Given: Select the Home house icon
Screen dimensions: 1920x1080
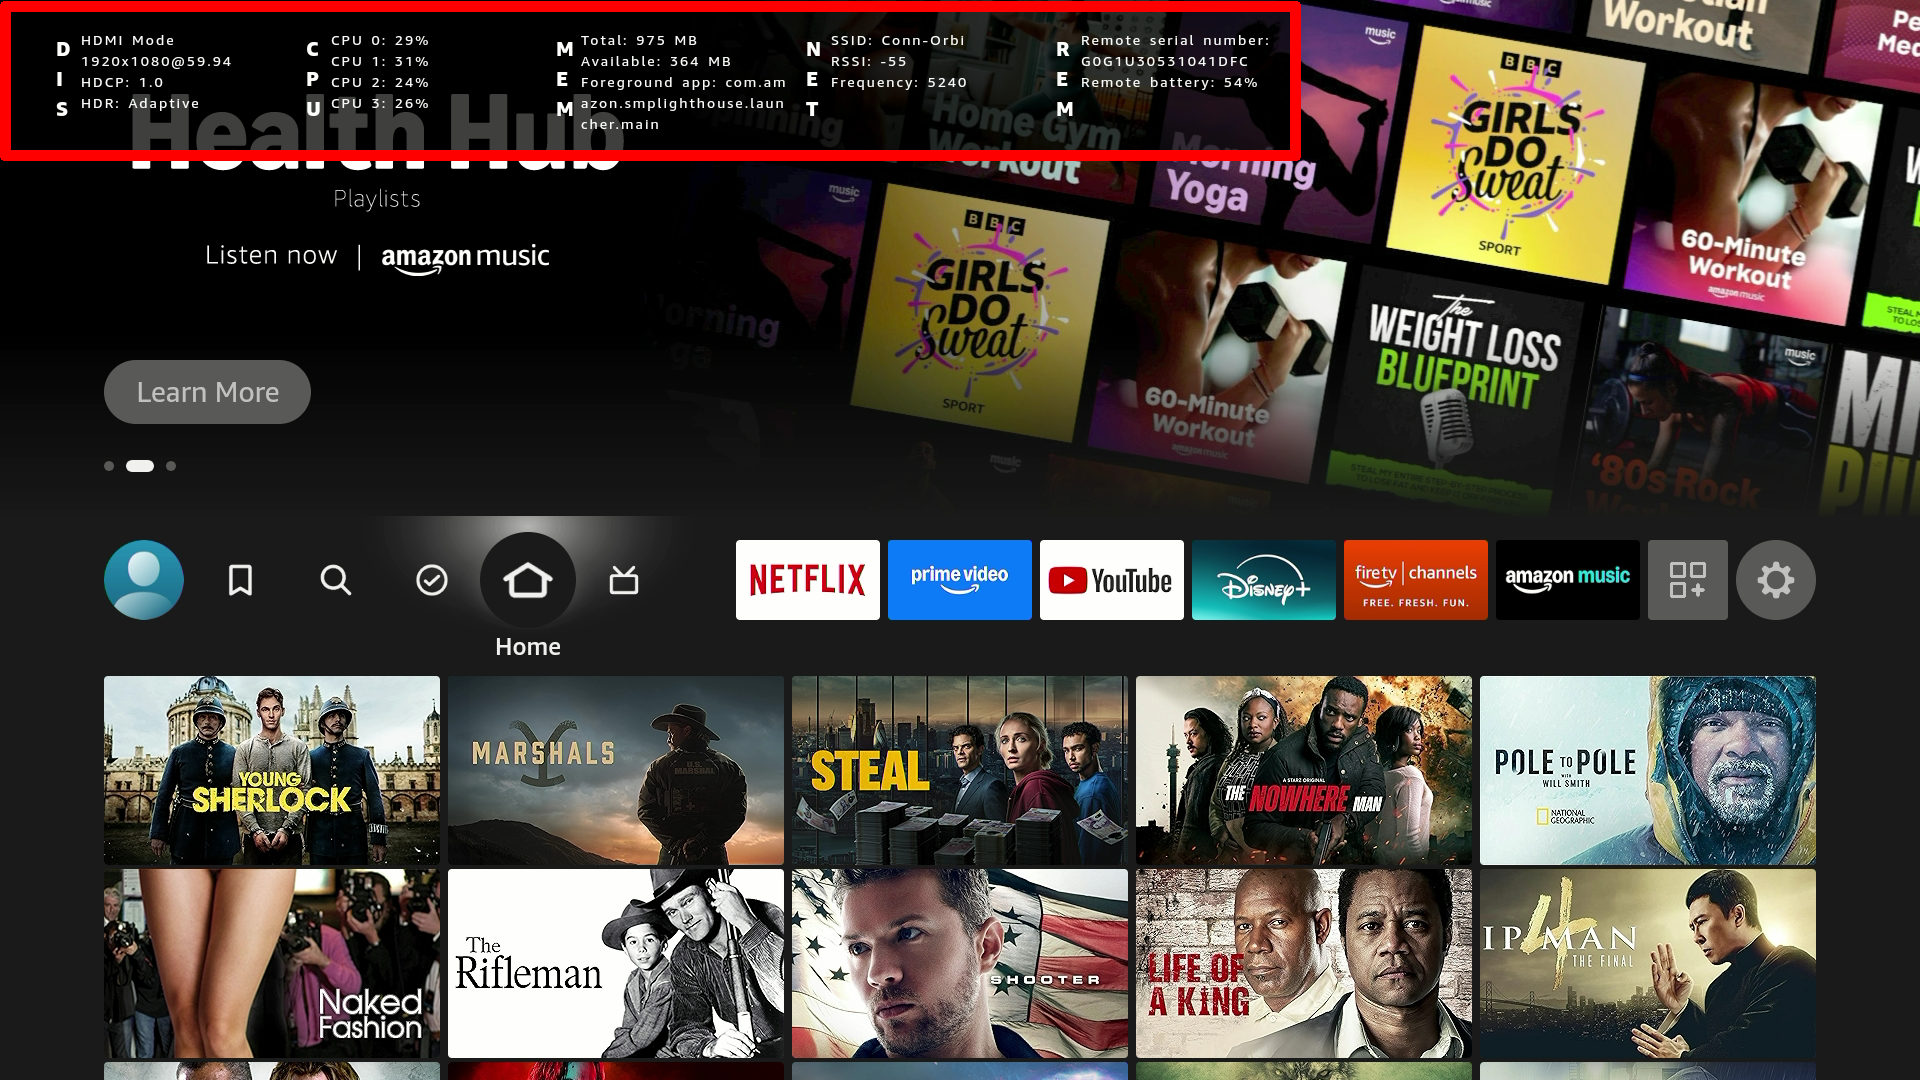Looking at the screenshot, I should point(528,580).
